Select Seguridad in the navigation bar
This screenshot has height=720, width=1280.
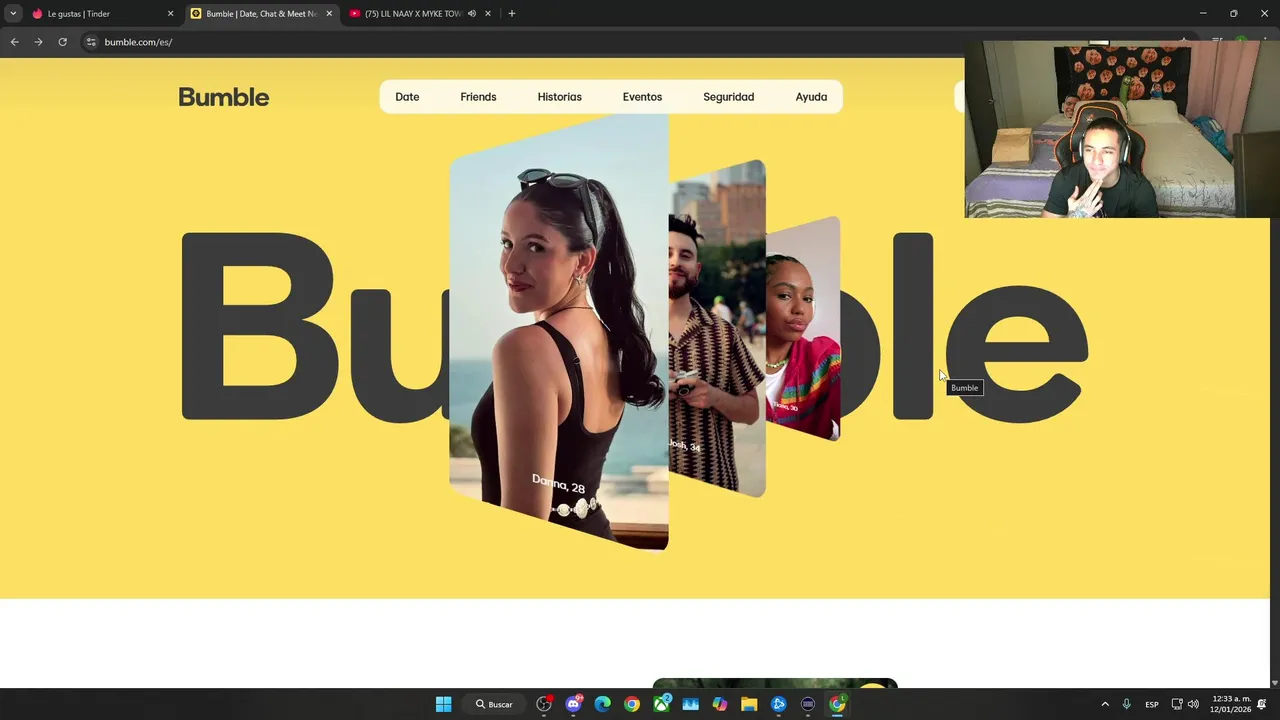click(x=728, y=97)
